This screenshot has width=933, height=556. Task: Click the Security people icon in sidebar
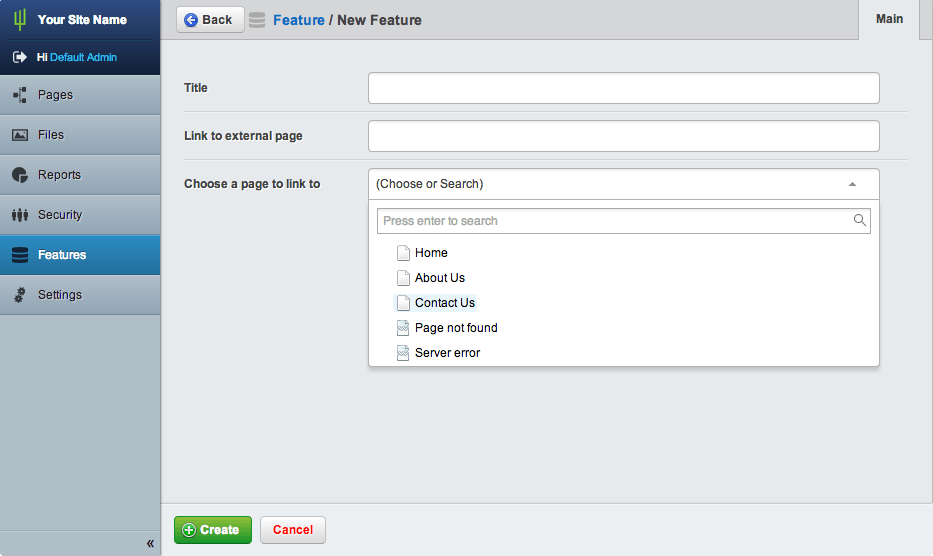[x=19, y=215]
